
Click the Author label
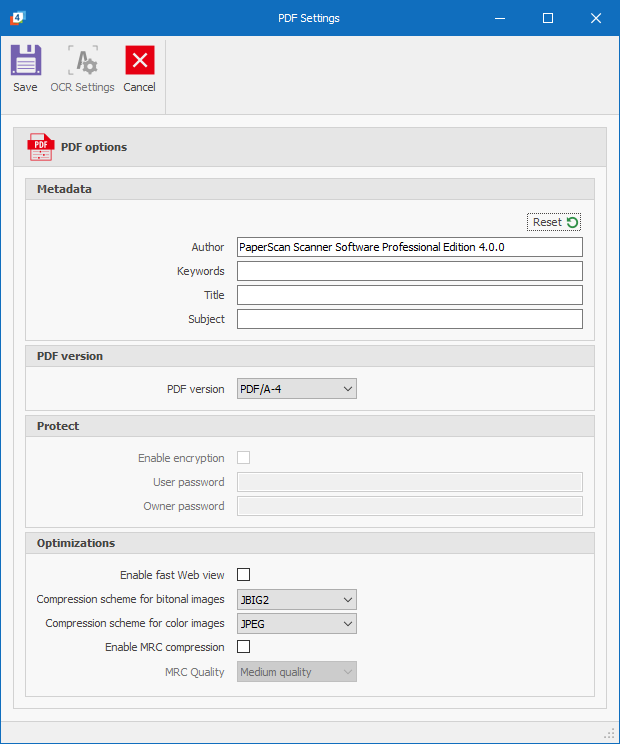point(208,247)
